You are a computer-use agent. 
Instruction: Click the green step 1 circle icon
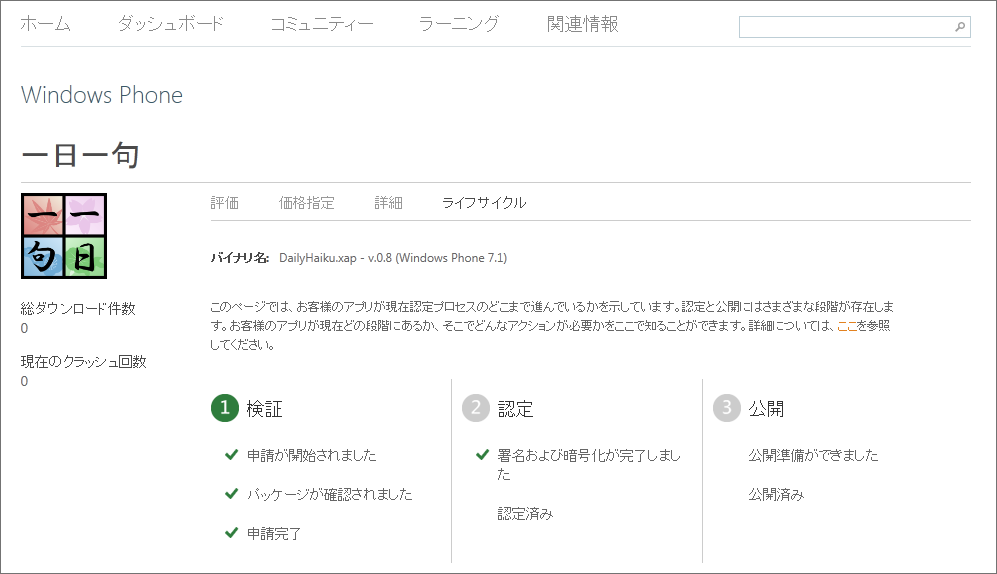click(224, 408)
